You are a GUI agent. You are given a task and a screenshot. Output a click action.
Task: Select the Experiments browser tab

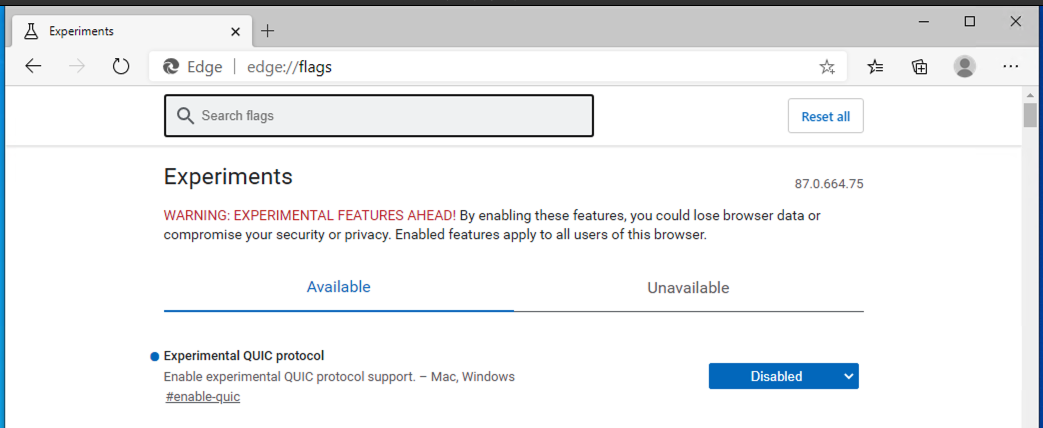pyautogui.click(x=120, y=31)
